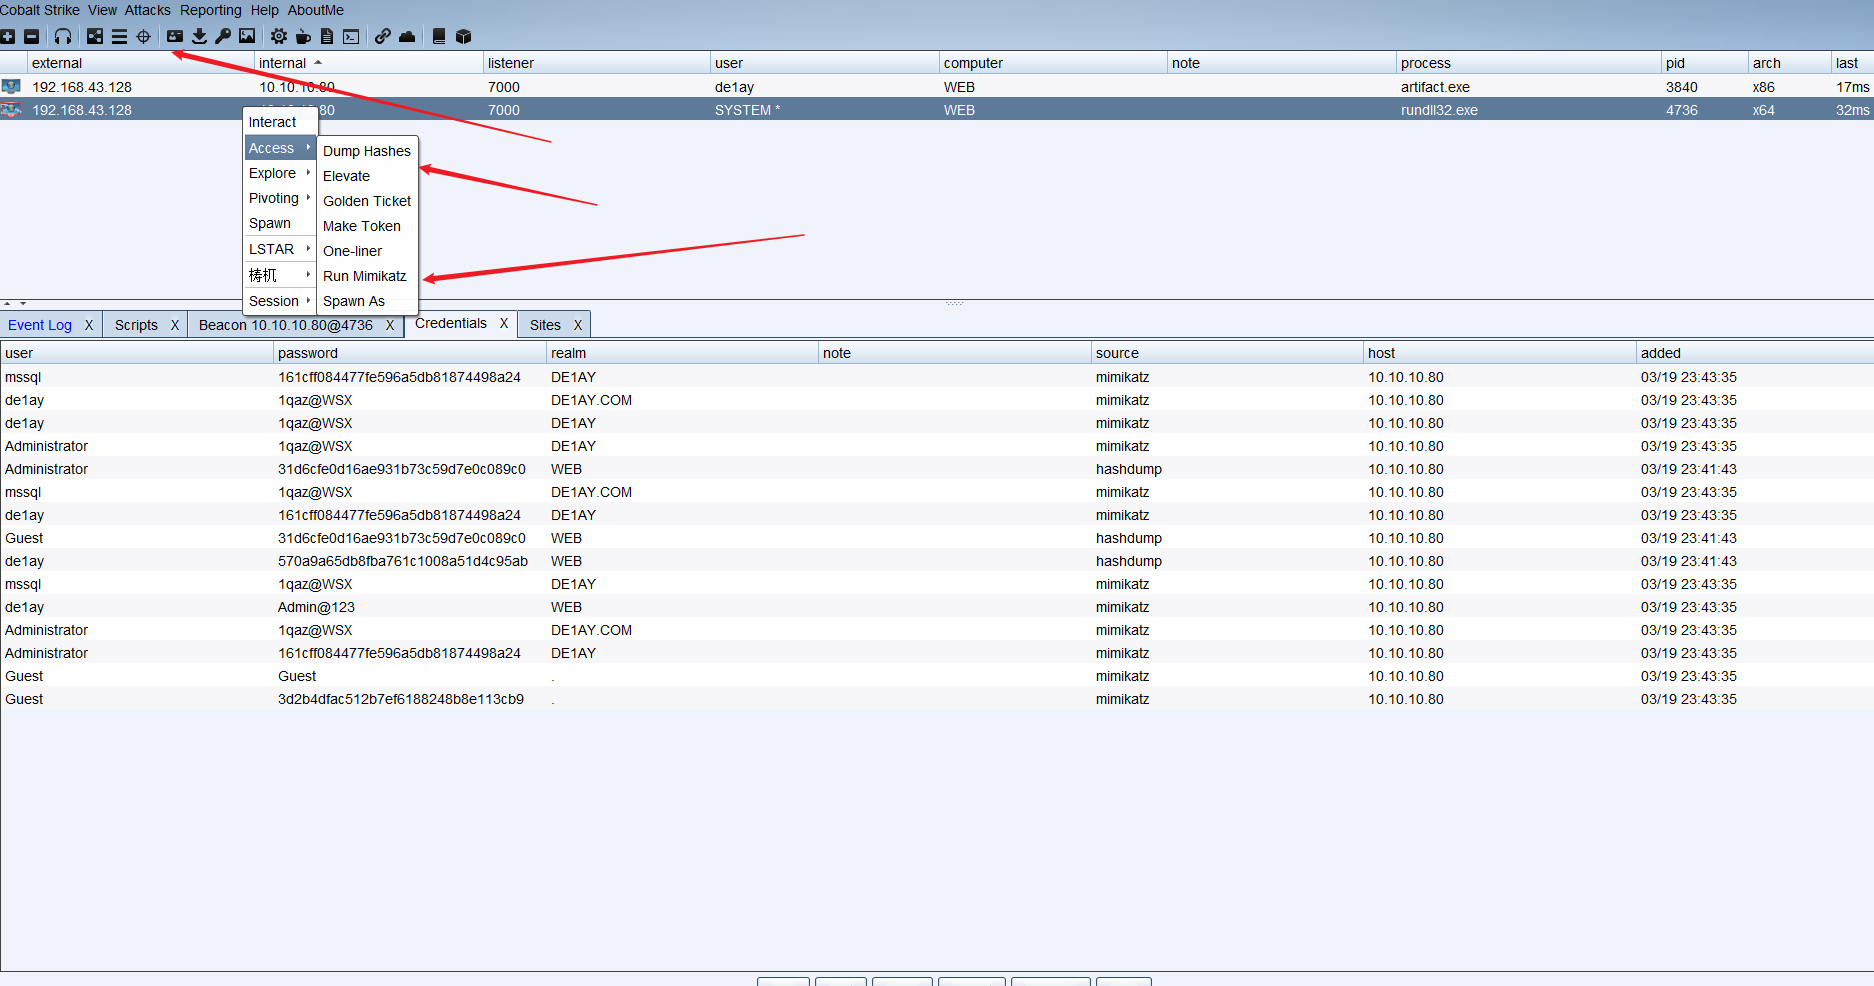Open the Downloads arrow toolbar icon
This screenshot has height=986, width=1874.
[199, 37]
